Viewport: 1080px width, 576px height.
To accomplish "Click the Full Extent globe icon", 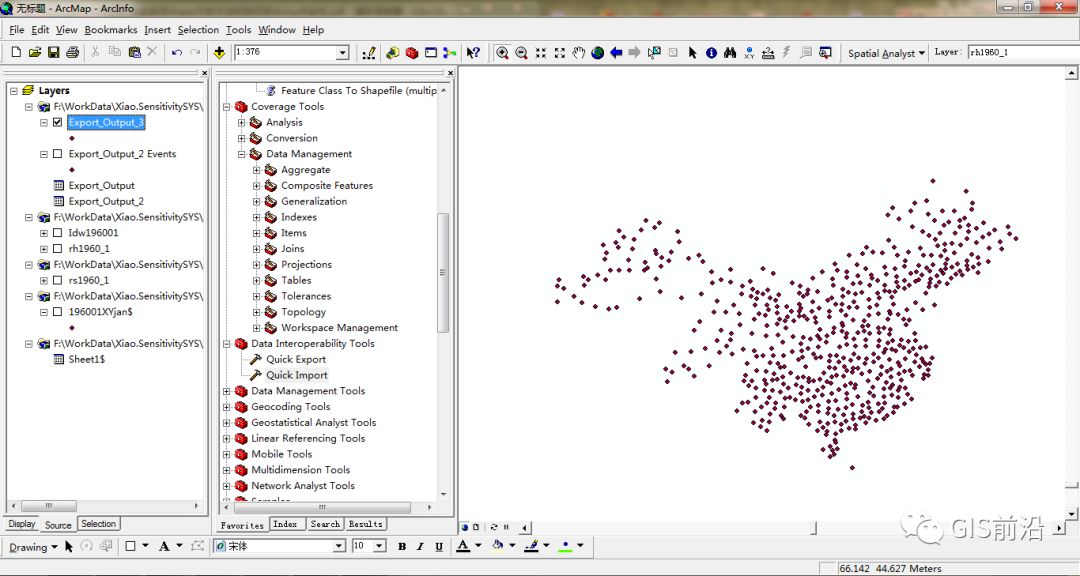I will 598,50.
